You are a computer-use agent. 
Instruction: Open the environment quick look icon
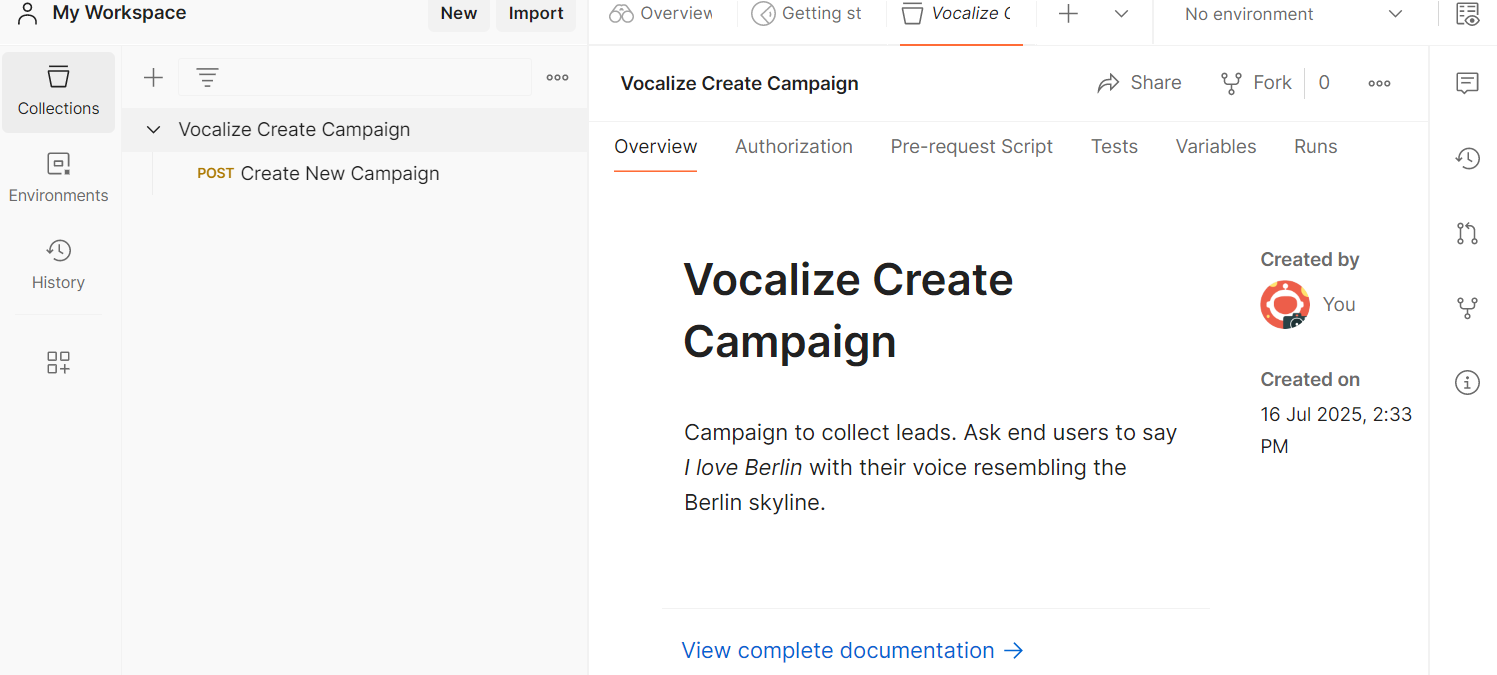(x=1467, y=14)
